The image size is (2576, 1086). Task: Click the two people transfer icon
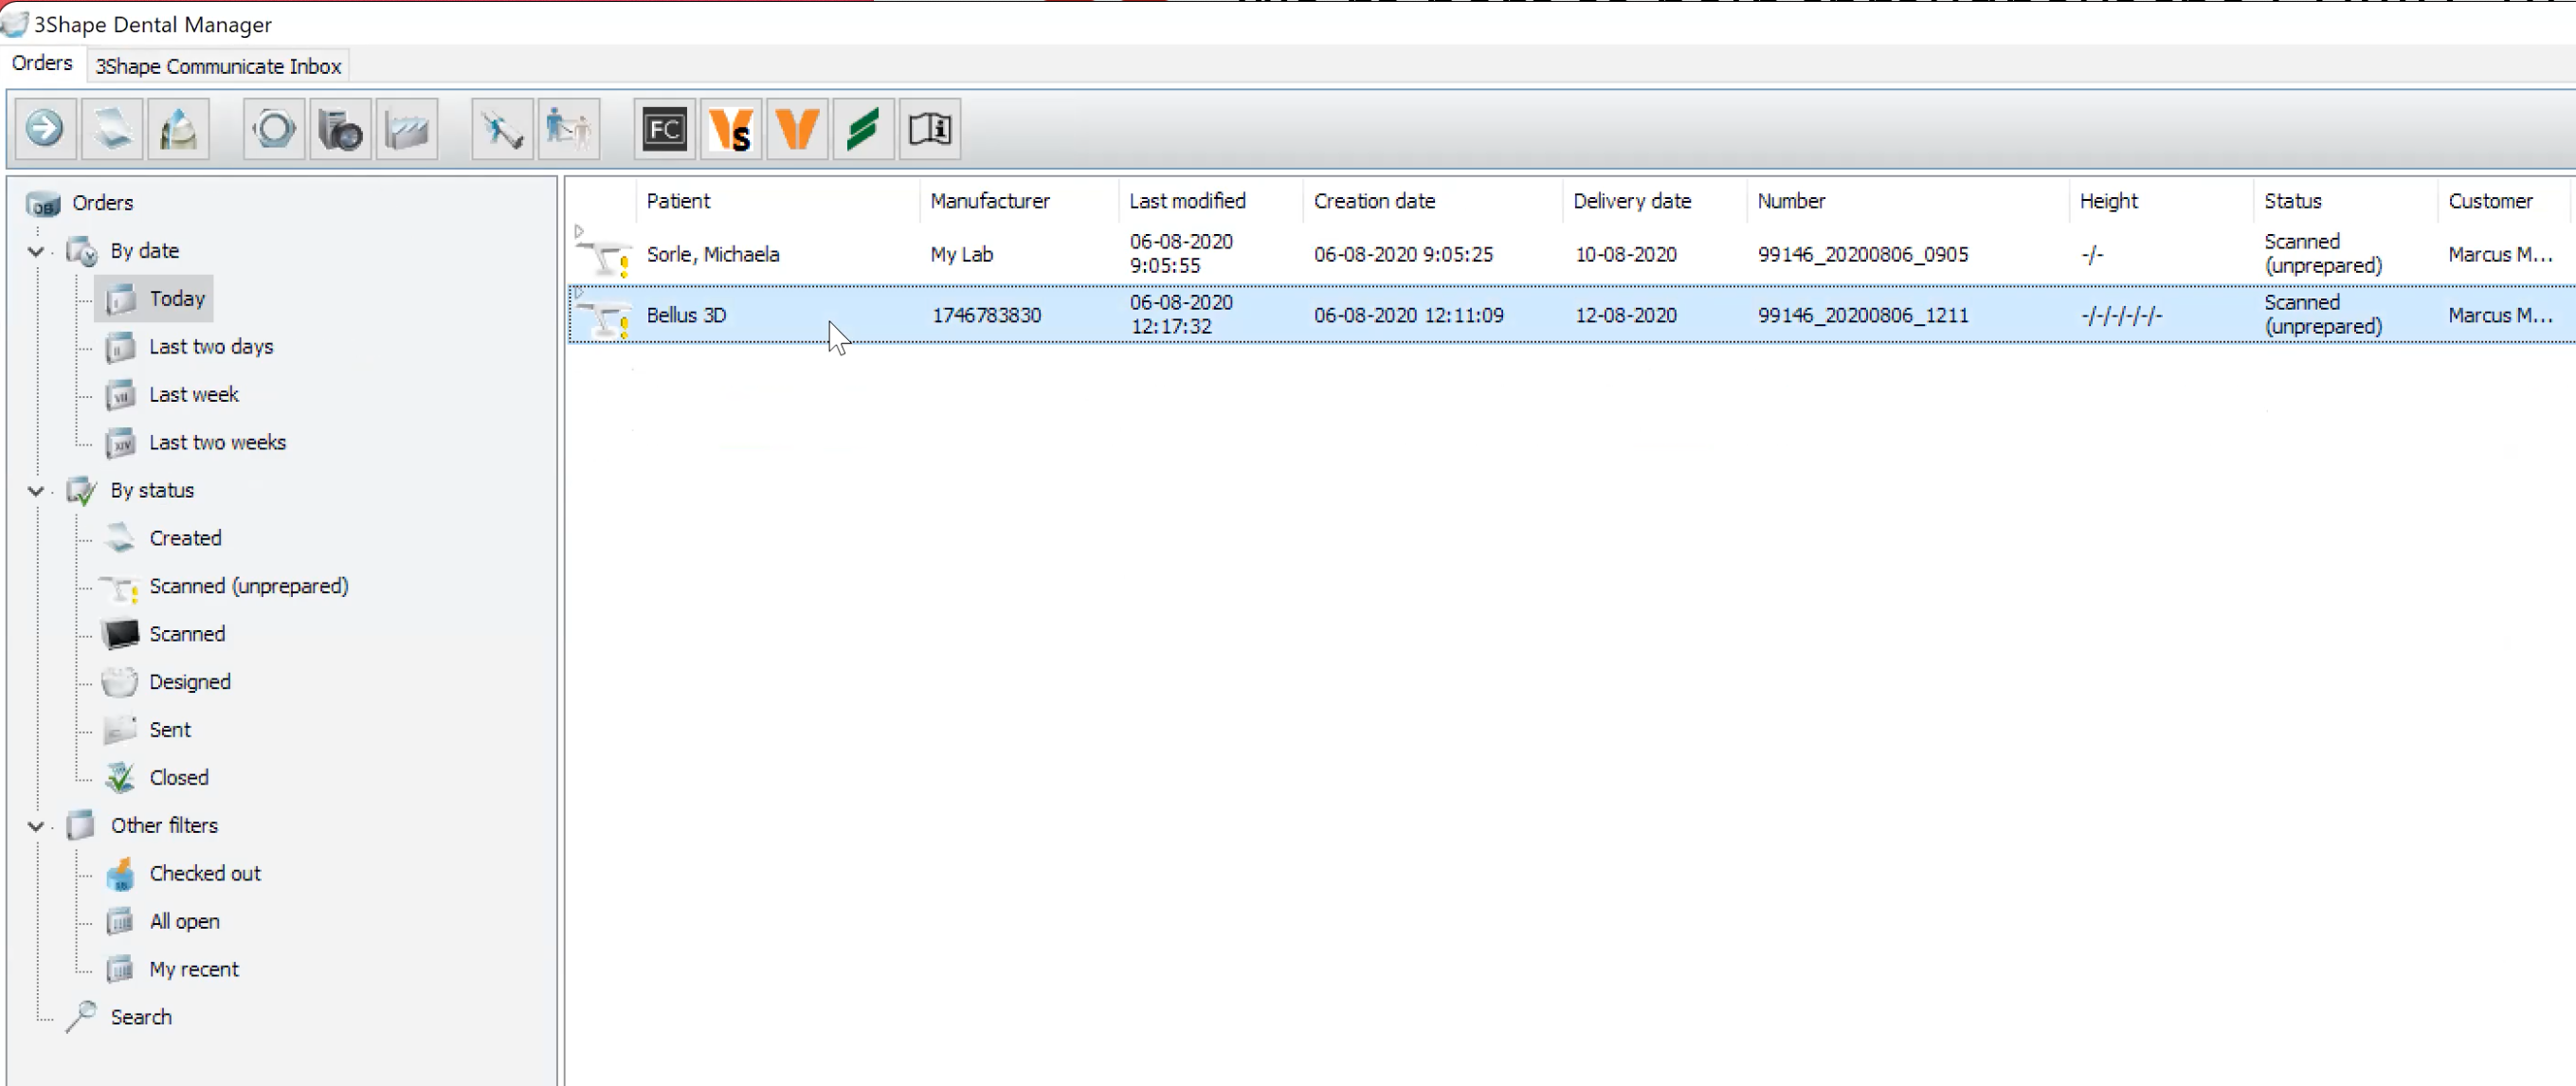pos(568,129)
